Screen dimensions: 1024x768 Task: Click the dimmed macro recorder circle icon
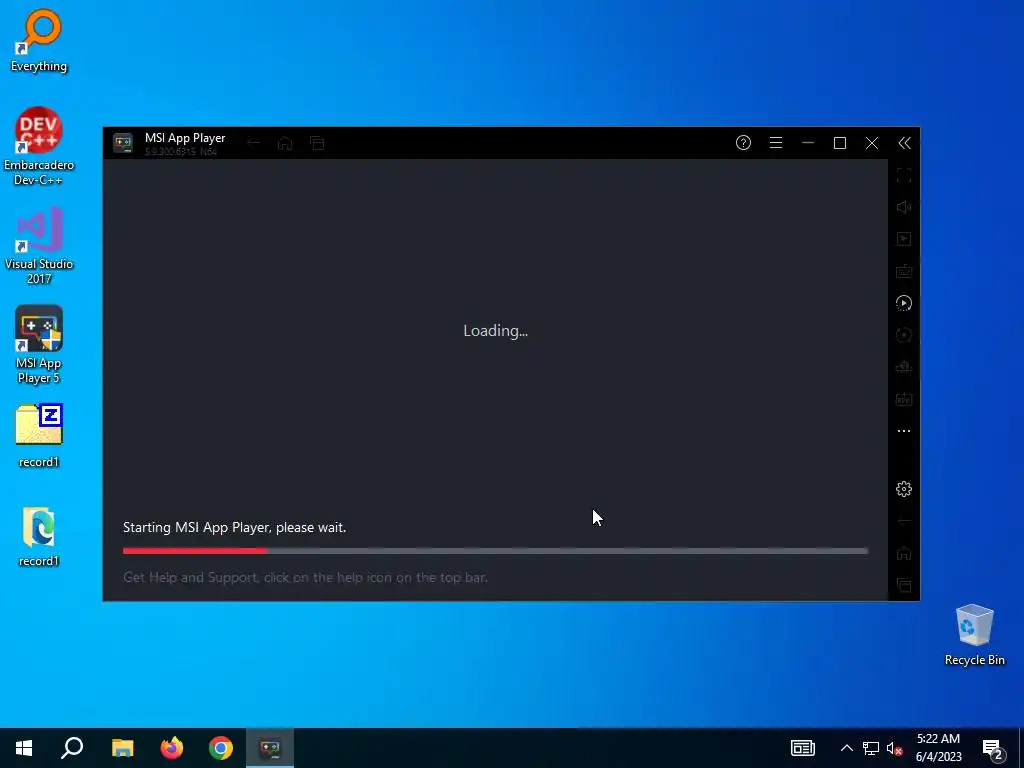(904, 335)
